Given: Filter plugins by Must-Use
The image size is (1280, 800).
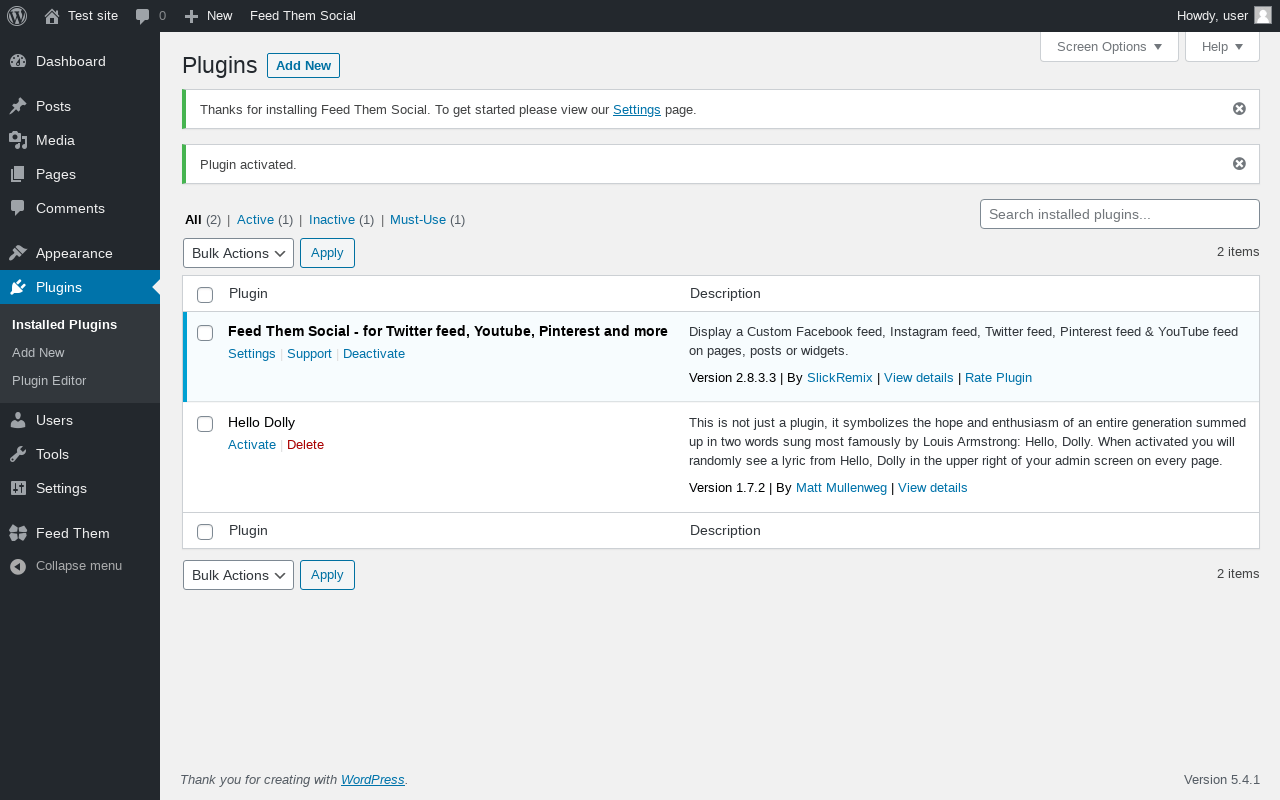Looking at the screenshot, I should [418, 220].
